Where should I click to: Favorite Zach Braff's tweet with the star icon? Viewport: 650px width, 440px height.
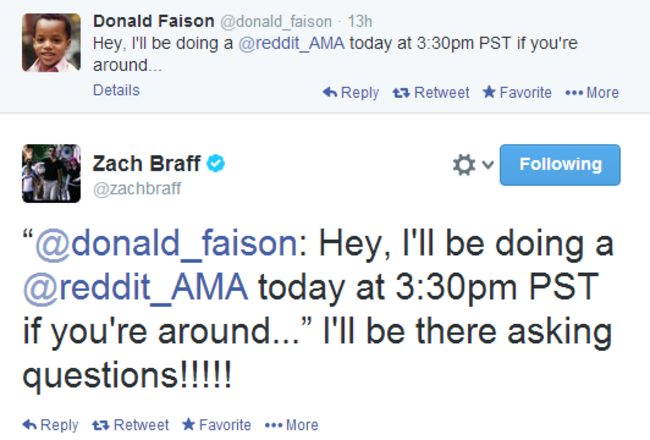click(189, 424)
